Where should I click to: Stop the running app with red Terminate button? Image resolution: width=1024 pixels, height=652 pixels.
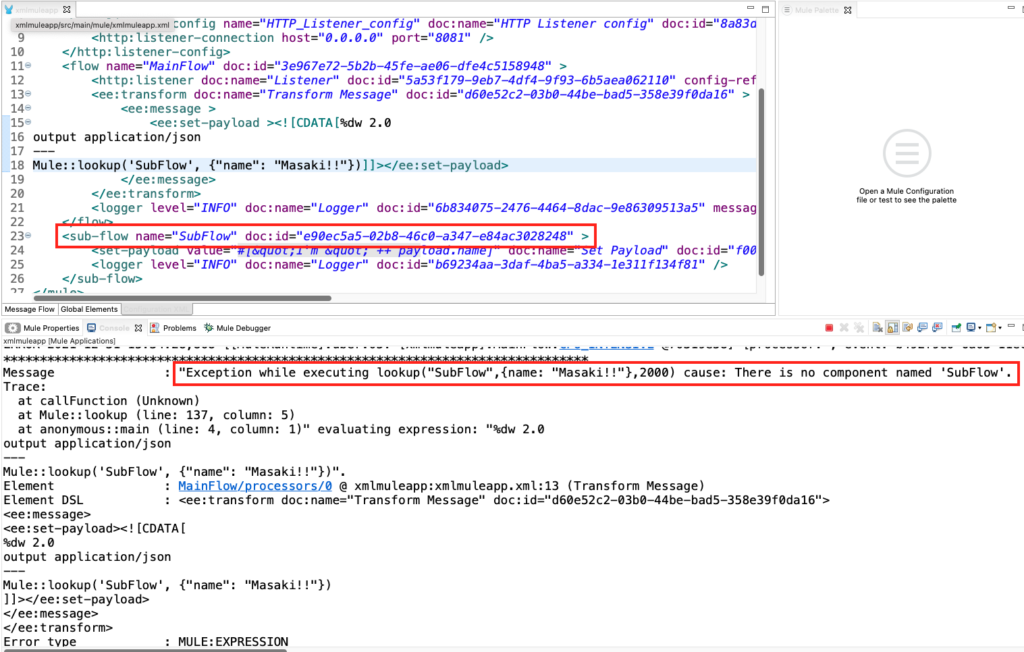(829, 328)
